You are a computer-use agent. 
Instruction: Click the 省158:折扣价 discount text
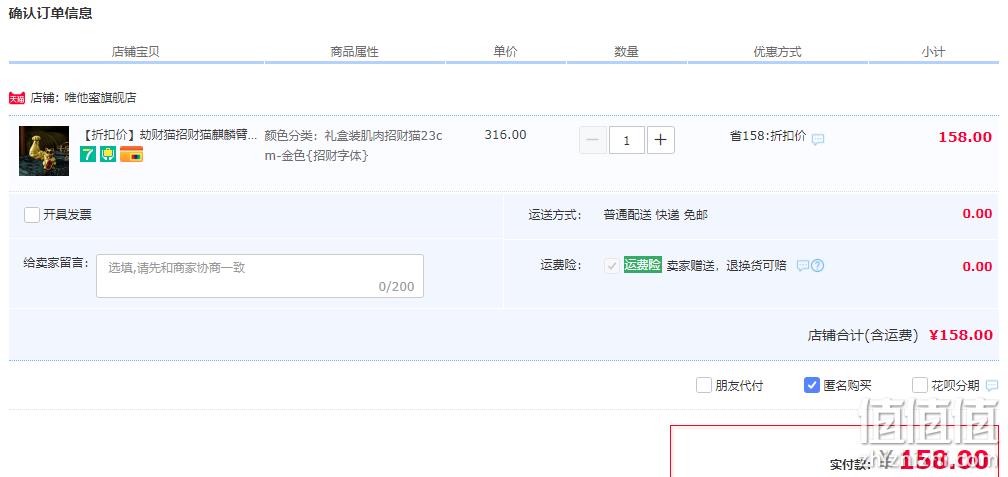click(768, 136)
